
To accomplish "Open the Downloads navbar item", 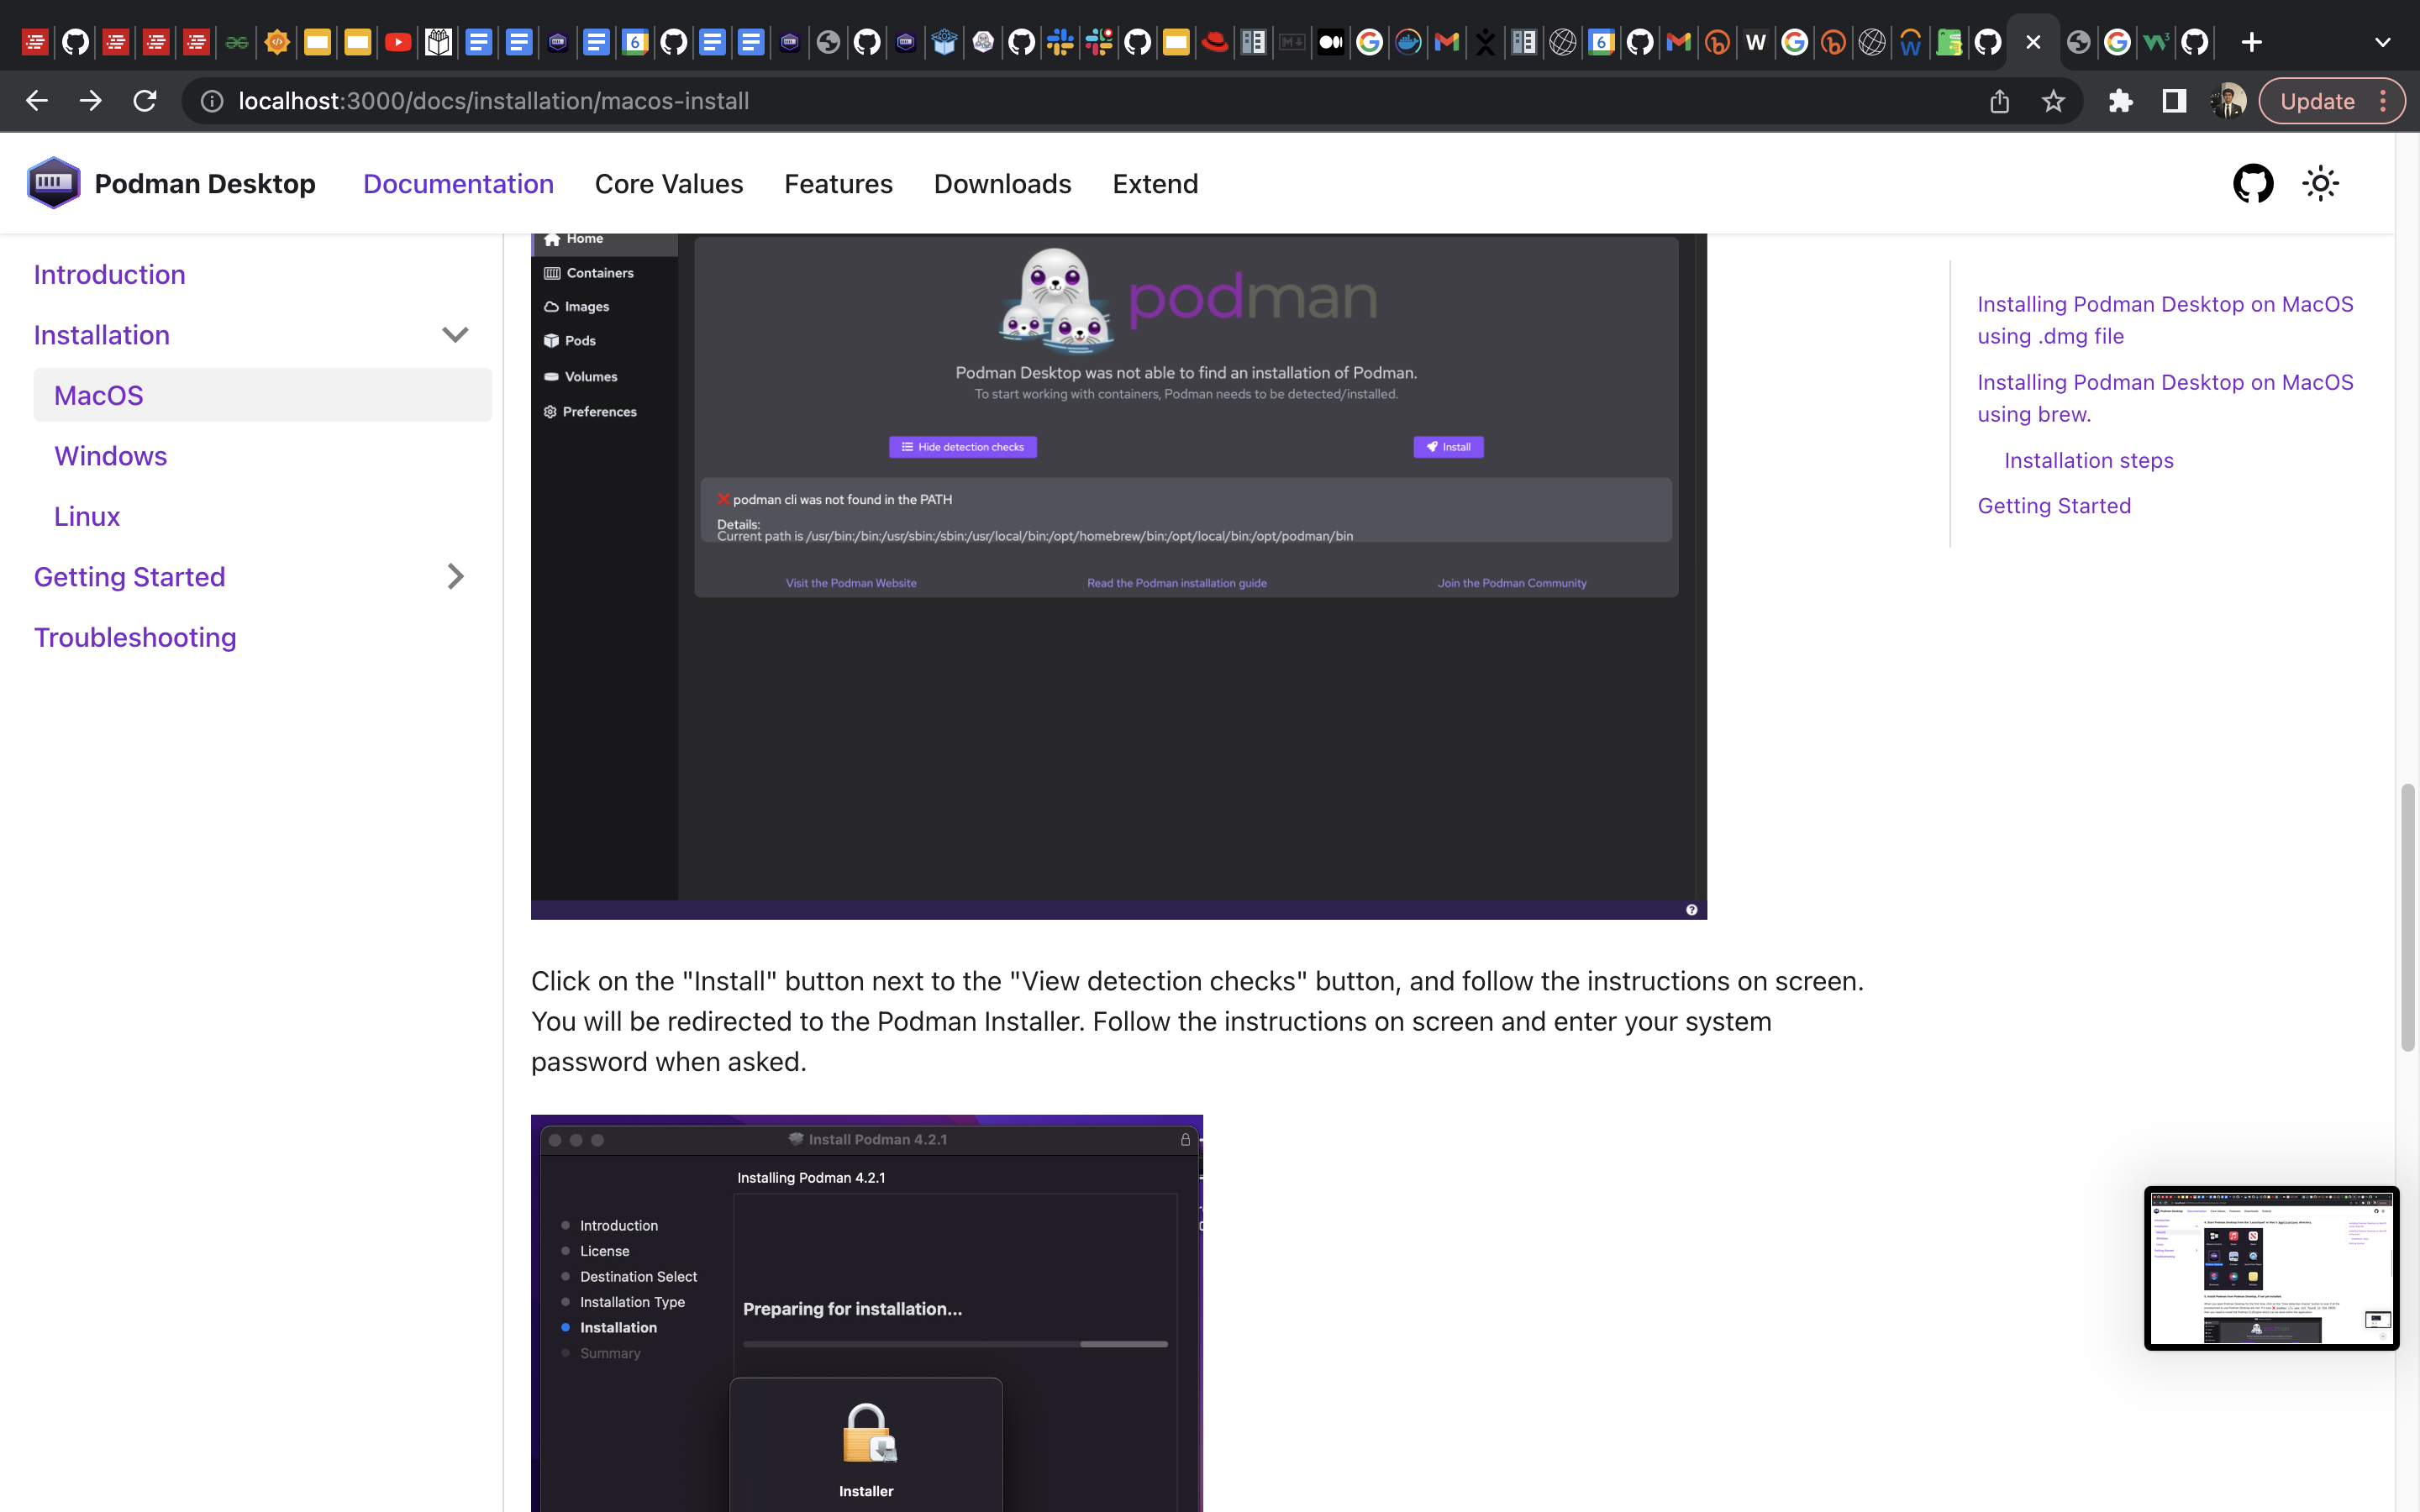I will (1002, 184).
